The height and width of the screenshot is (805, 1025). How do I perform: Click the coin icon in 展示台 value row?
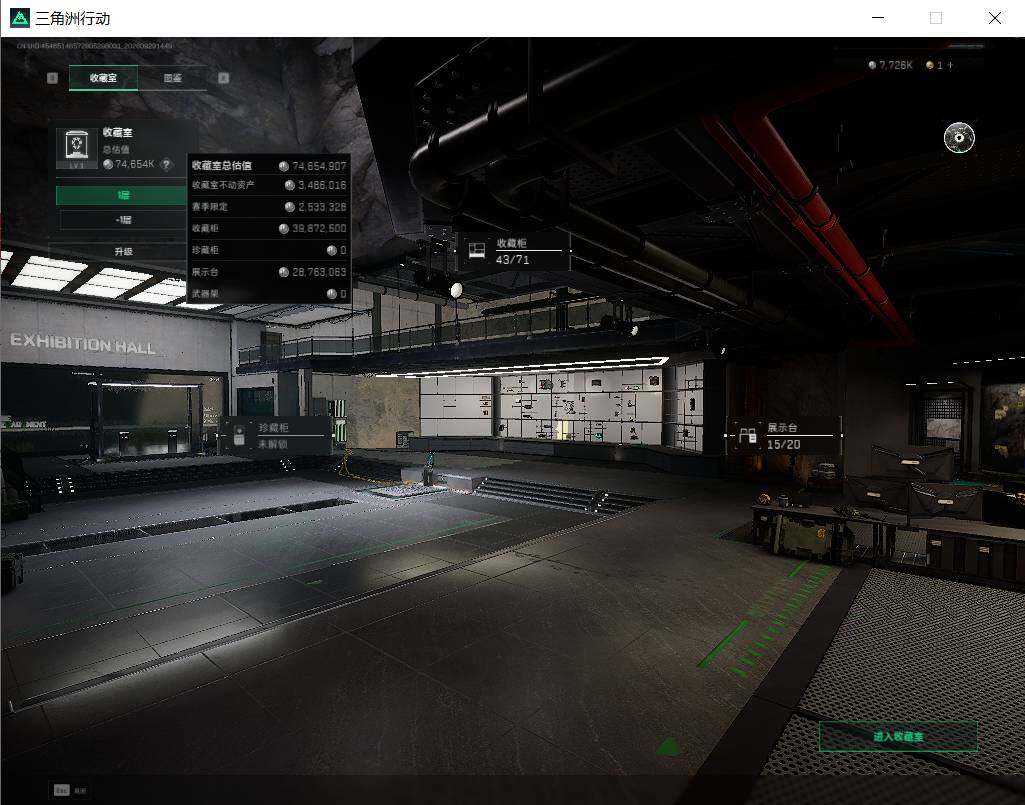pos(284,272)
